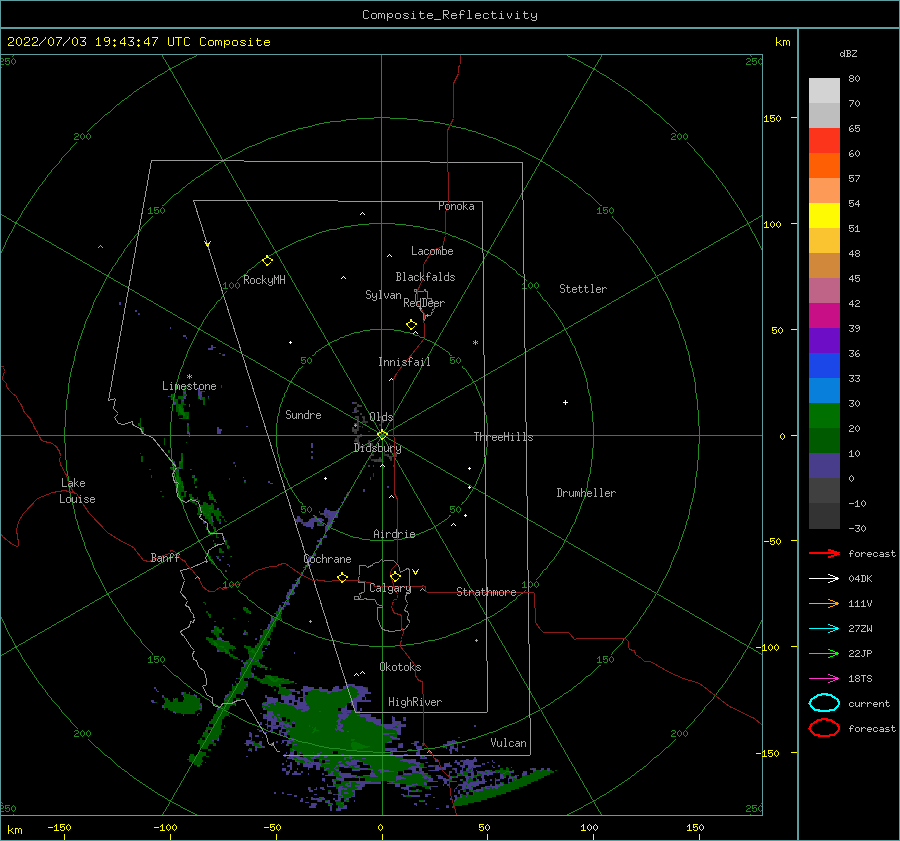The image size is (900, 841).
Task: Click the Strathmore city label
Action: pos(486,592)
